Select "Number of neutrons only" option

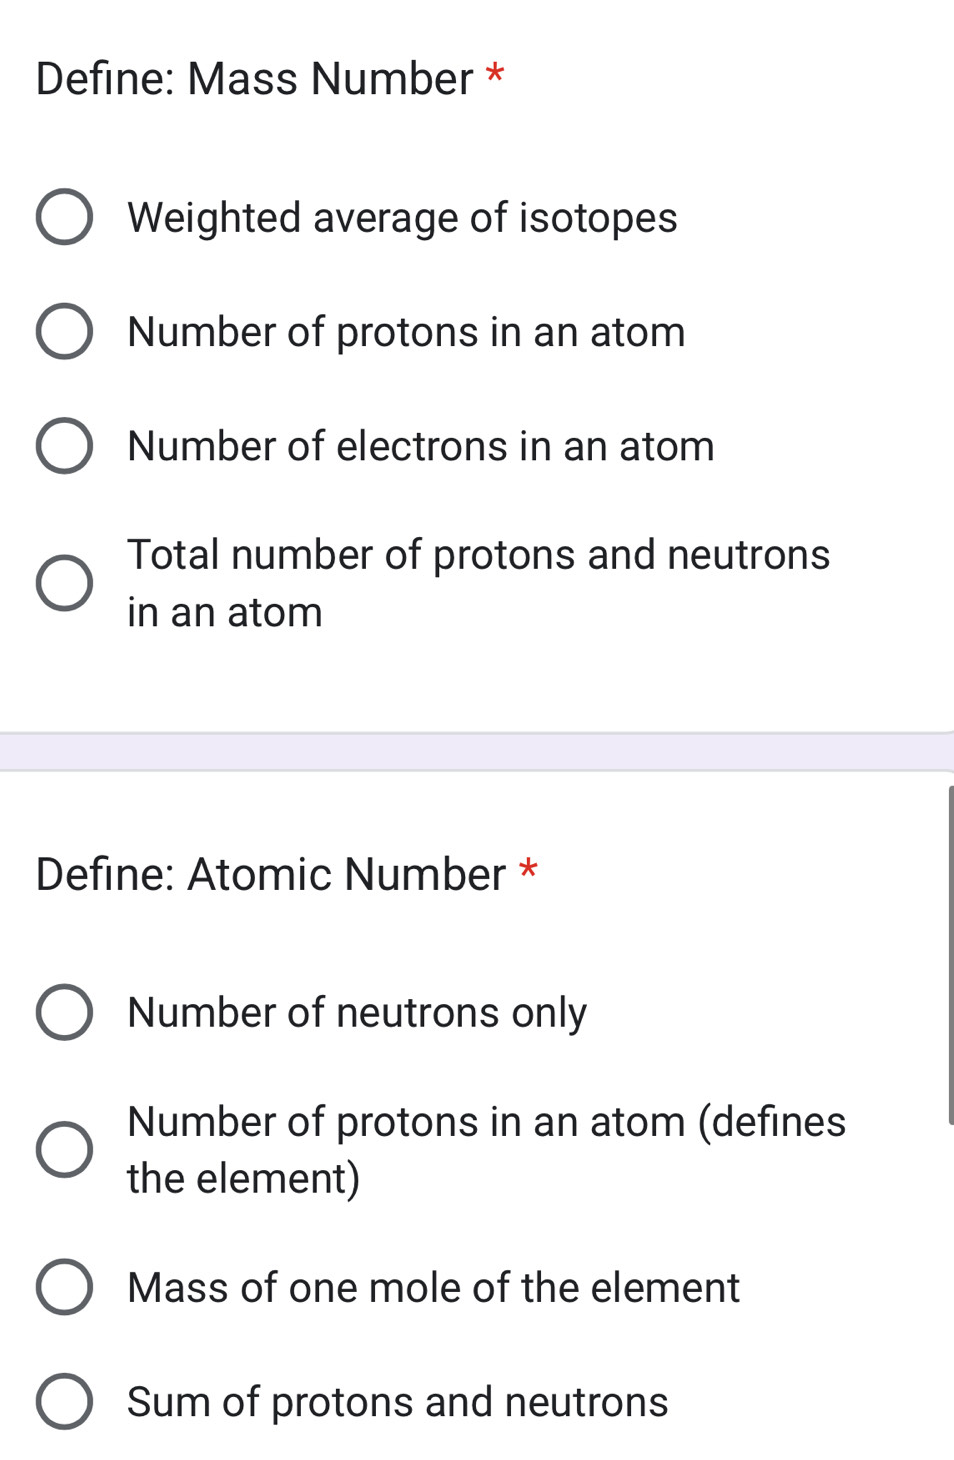click(x=357, y=1012)
